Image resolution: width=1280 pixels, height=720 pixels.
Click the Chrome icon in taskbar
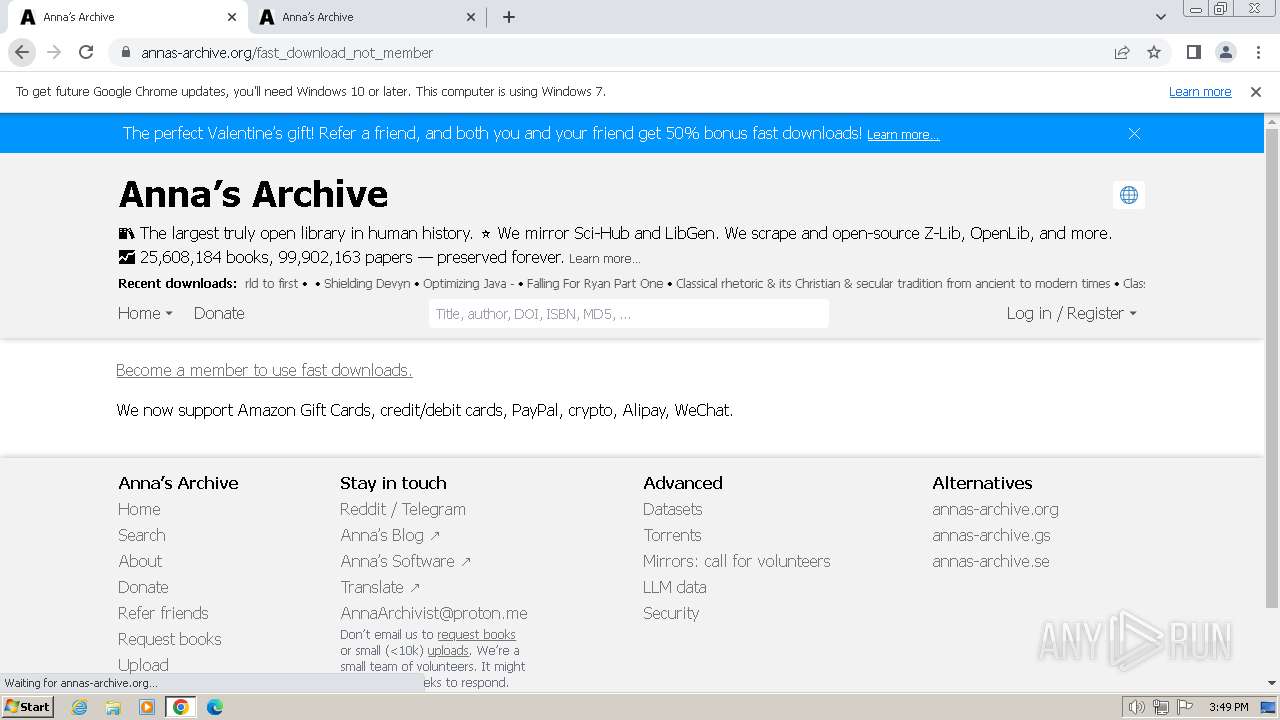[181, 707]
